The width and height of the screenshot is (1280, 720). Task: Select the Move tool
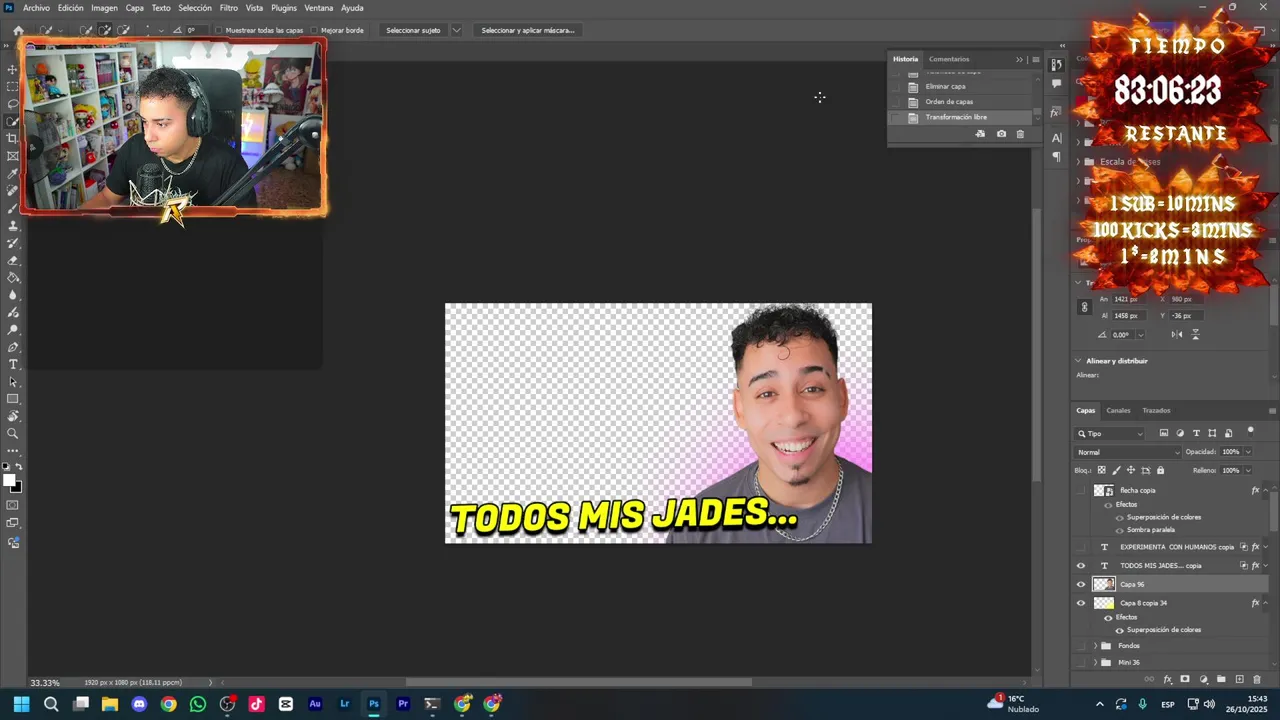(13, 70)
